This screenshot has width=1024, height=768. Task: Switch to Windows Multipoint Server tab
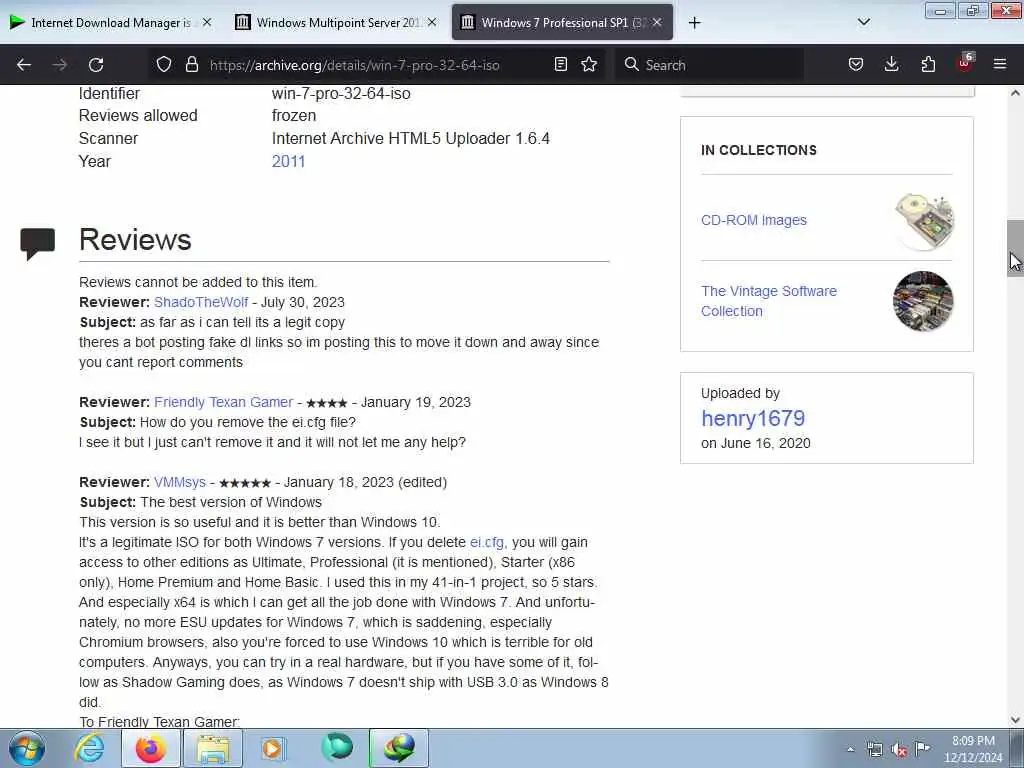pos(336,22)
